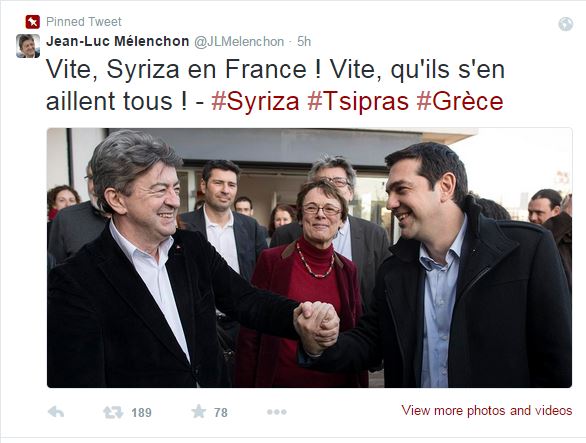Click the tweet text "Vite, Syriza en France"
Image resolution: width=586 pixels, height=443 pixels.
pos(176,70)
